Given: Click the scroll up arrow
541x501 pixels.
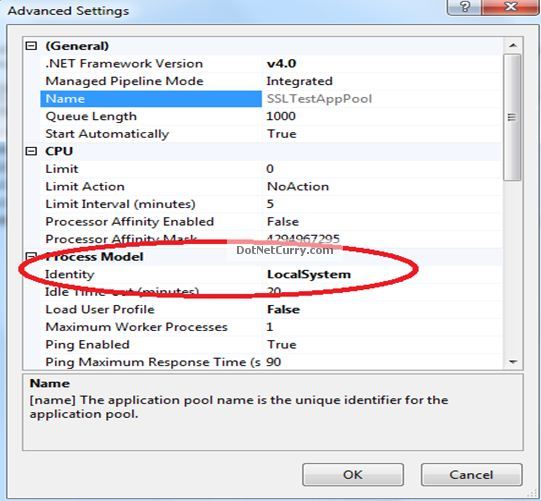Looking at the screenshot, I should tap(513, 45).
